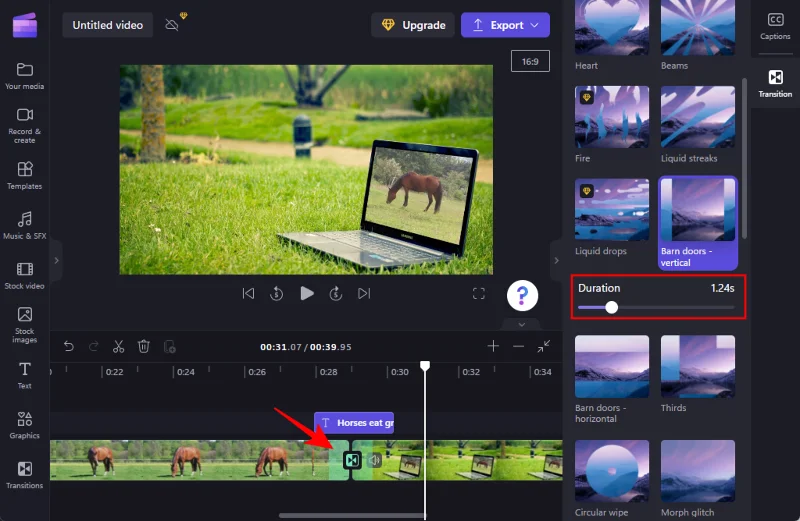Collapse the left sidebar panel arrow
Screen dimensions: 800x521
pyautogui.click(x=56, y=260)
